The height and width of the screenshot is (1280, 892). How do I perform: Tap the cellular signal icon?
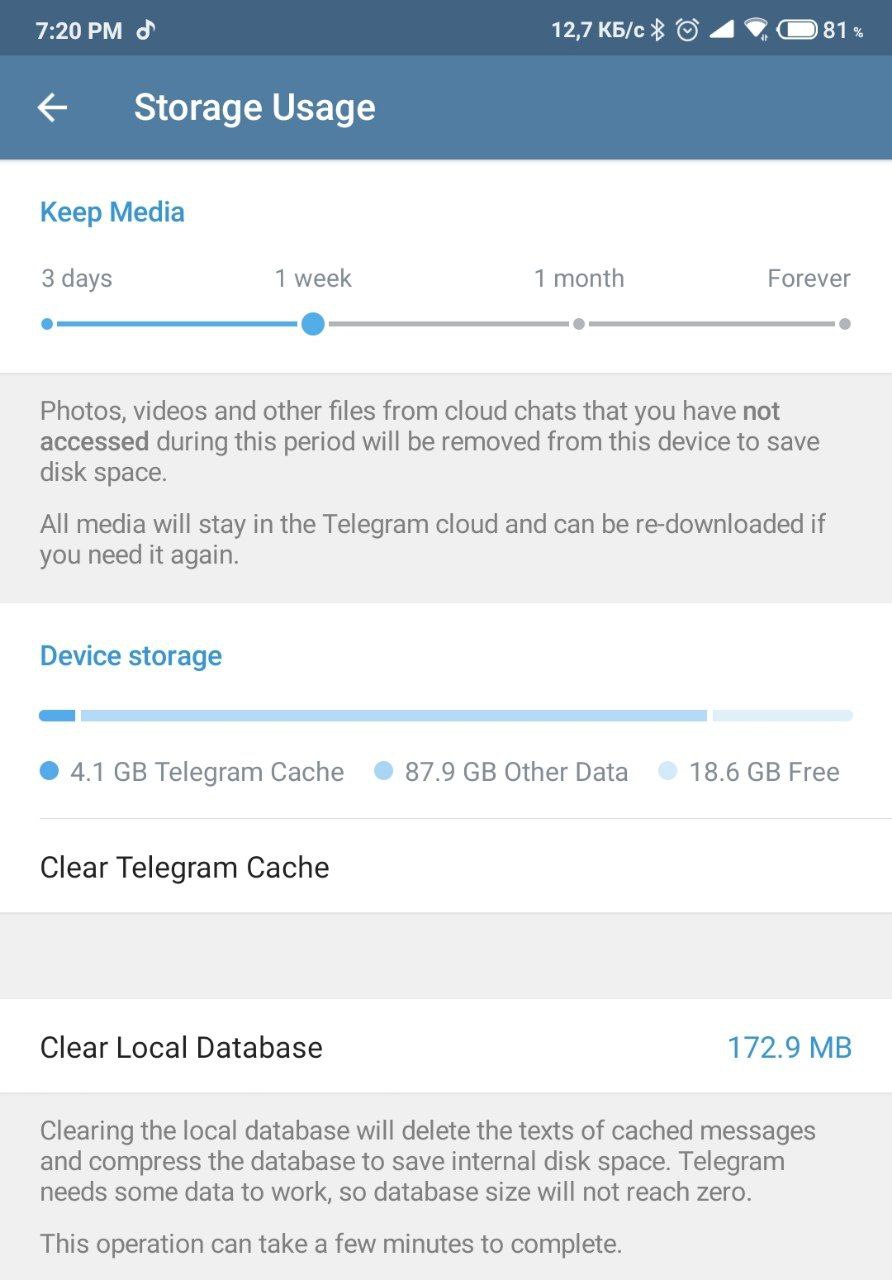[x=721, y=30]
